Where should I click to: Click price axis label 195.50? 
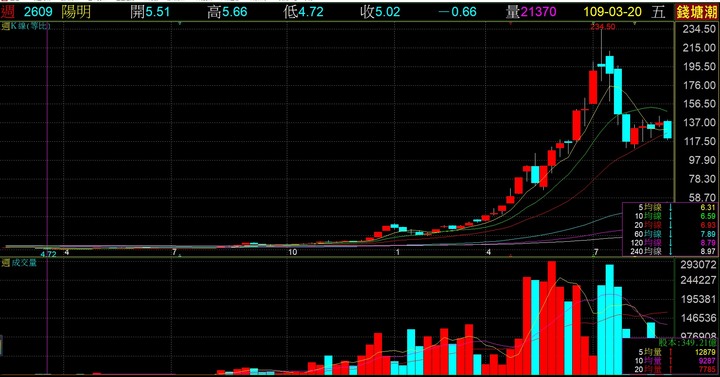point(699,67)
